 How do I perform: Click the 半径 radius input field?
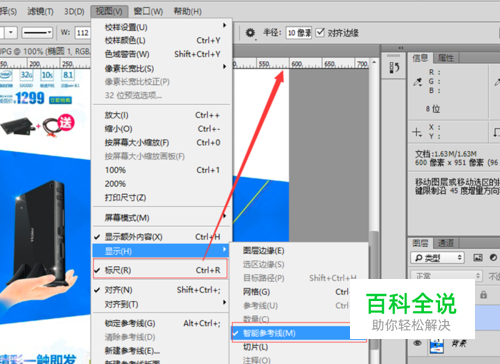click(x=299, y=33)
